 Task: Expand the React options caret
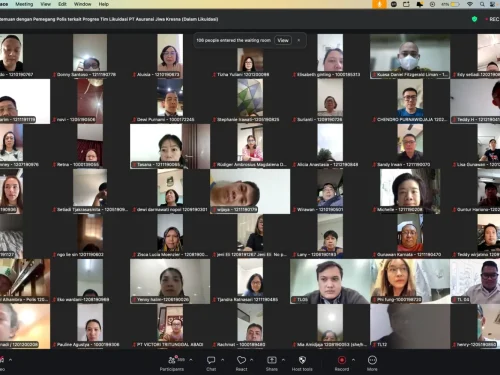click(x=251, y=360)
